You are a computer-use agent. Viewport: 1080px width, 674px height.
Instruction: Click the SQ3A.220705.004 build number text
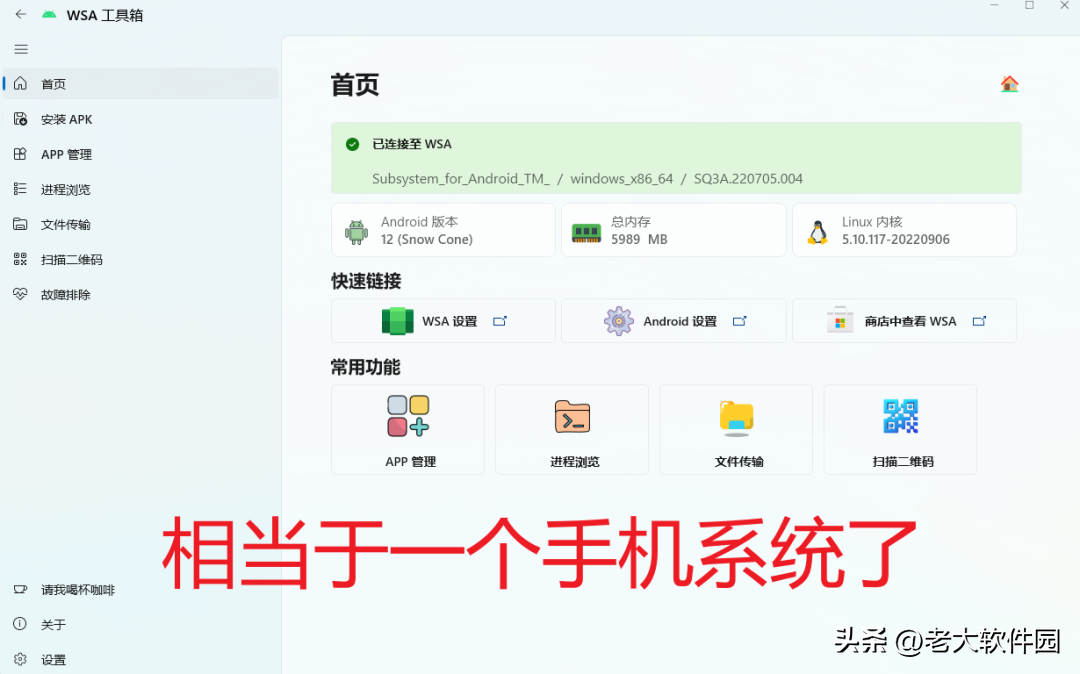pos(748,179)
